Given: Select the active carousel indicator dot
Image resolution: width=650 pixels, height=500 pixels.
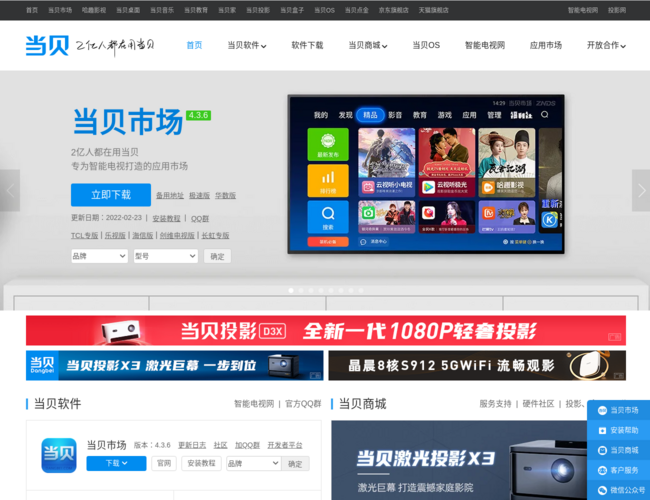Looking at the screenshot, I should 291,290.
